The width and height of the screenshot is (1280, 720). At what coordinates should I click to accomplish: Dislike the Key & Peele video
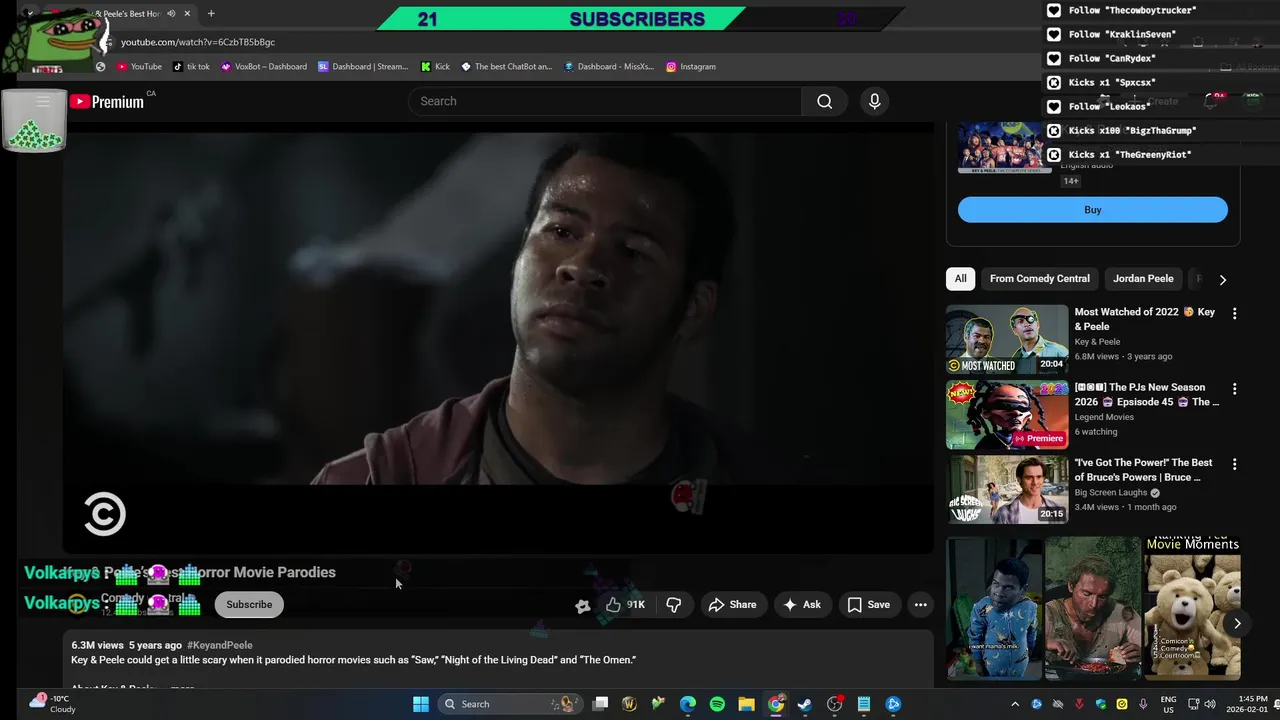(x=674, y=604)
